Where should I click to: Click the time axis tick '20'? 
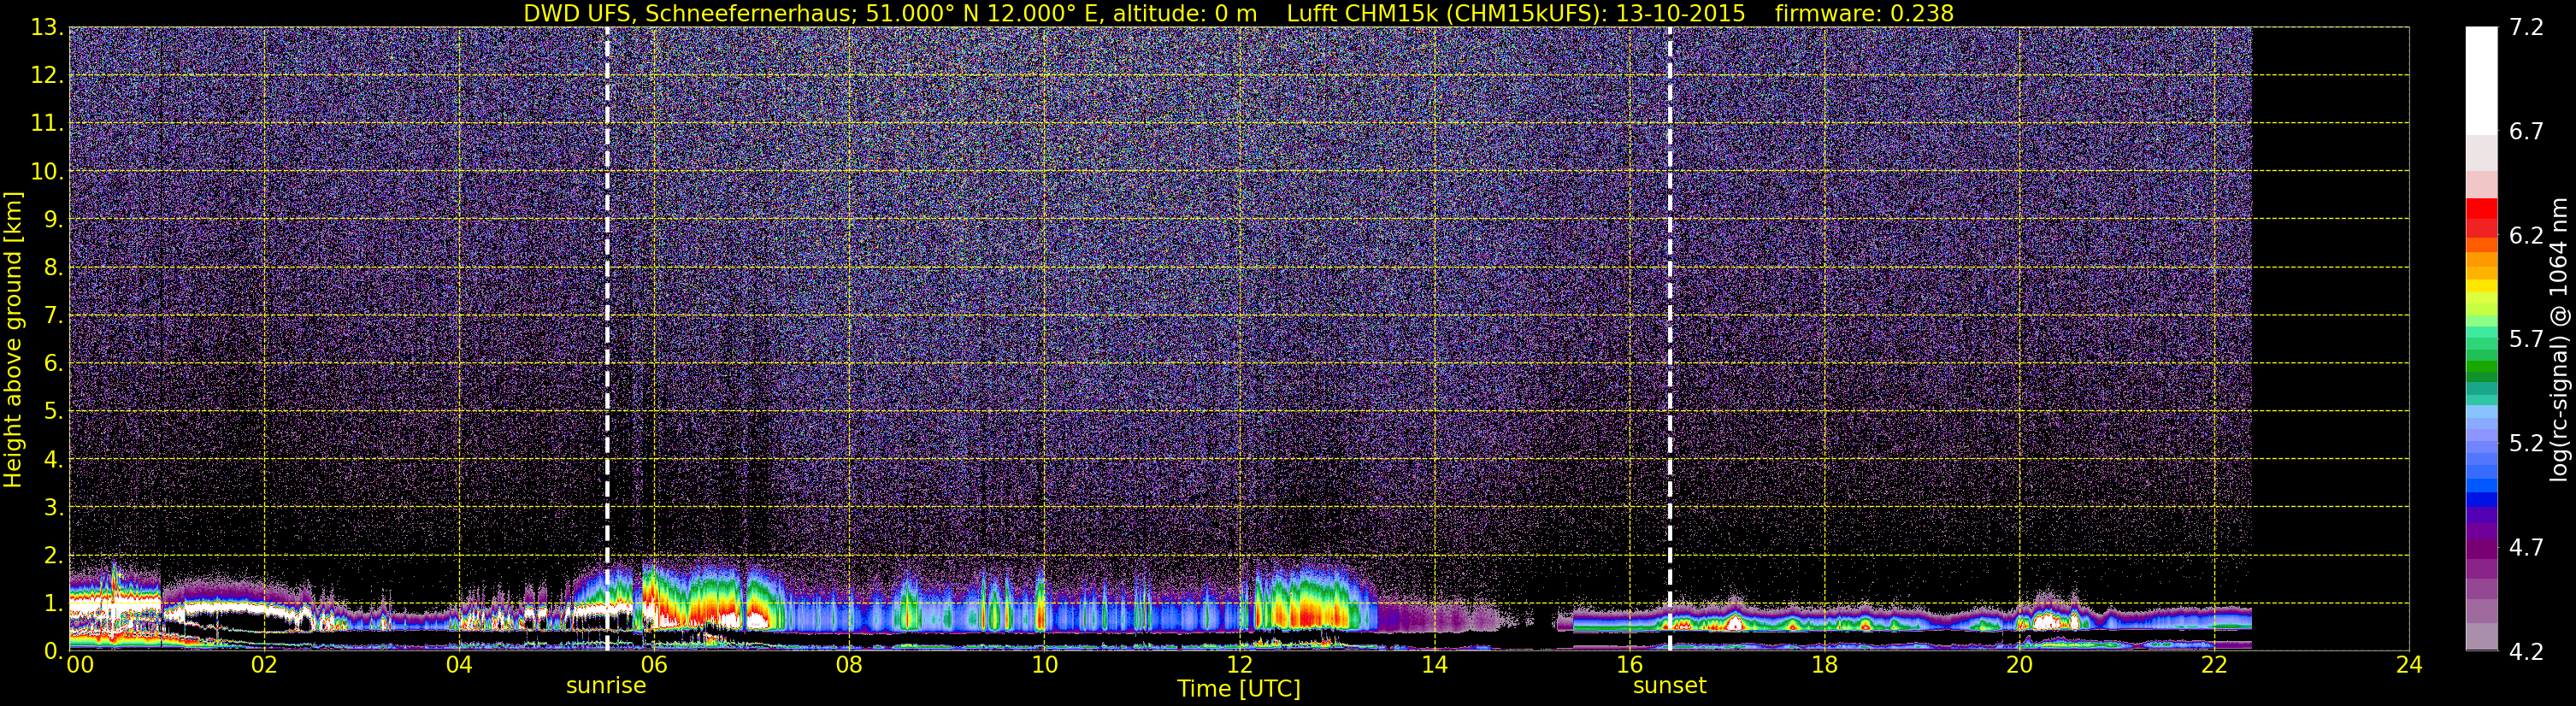coord(2019,666)
